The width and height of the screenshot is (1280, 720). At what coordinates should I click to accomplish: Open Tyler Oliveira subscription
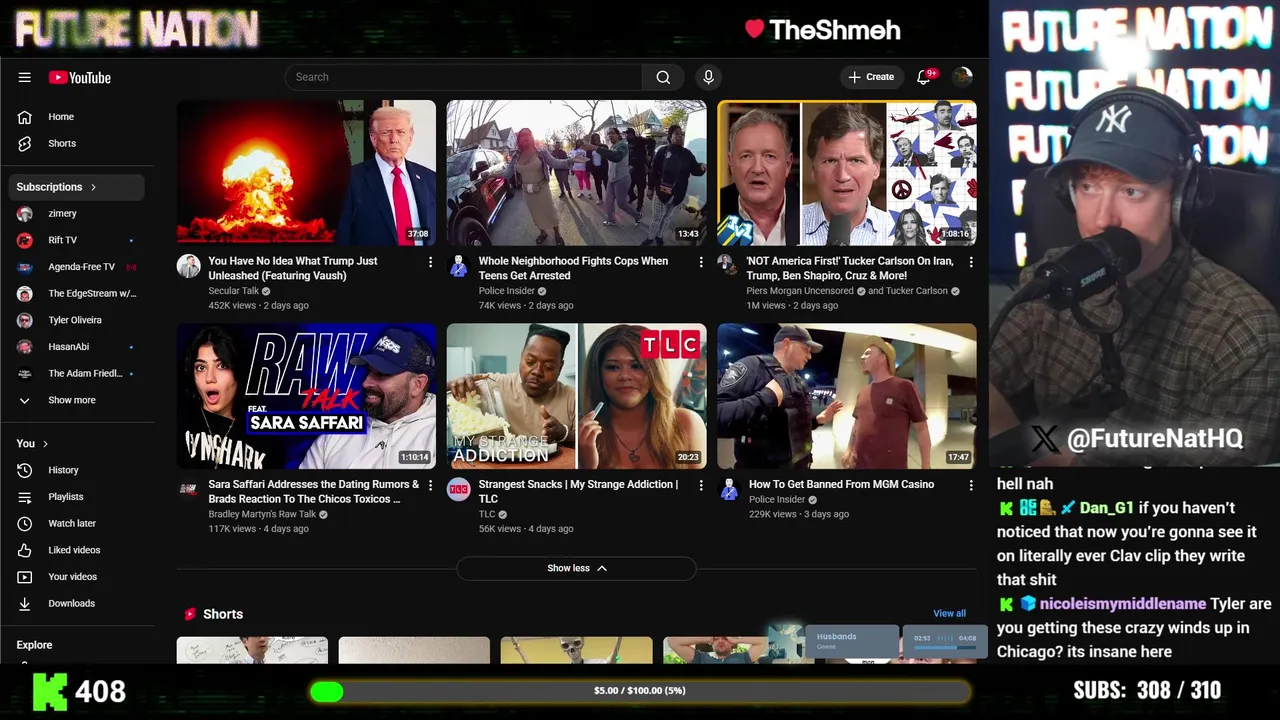[77, 320]
